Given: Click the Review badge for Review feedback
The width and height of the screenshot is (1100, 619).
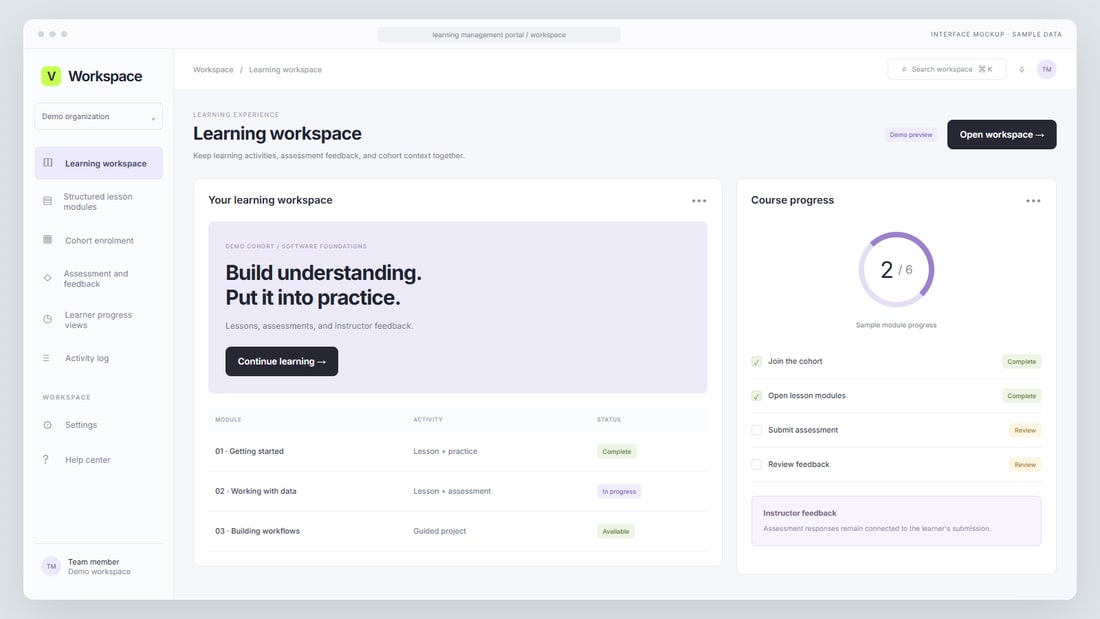Looking at the screenshot, I should [x=1025, y=465].
